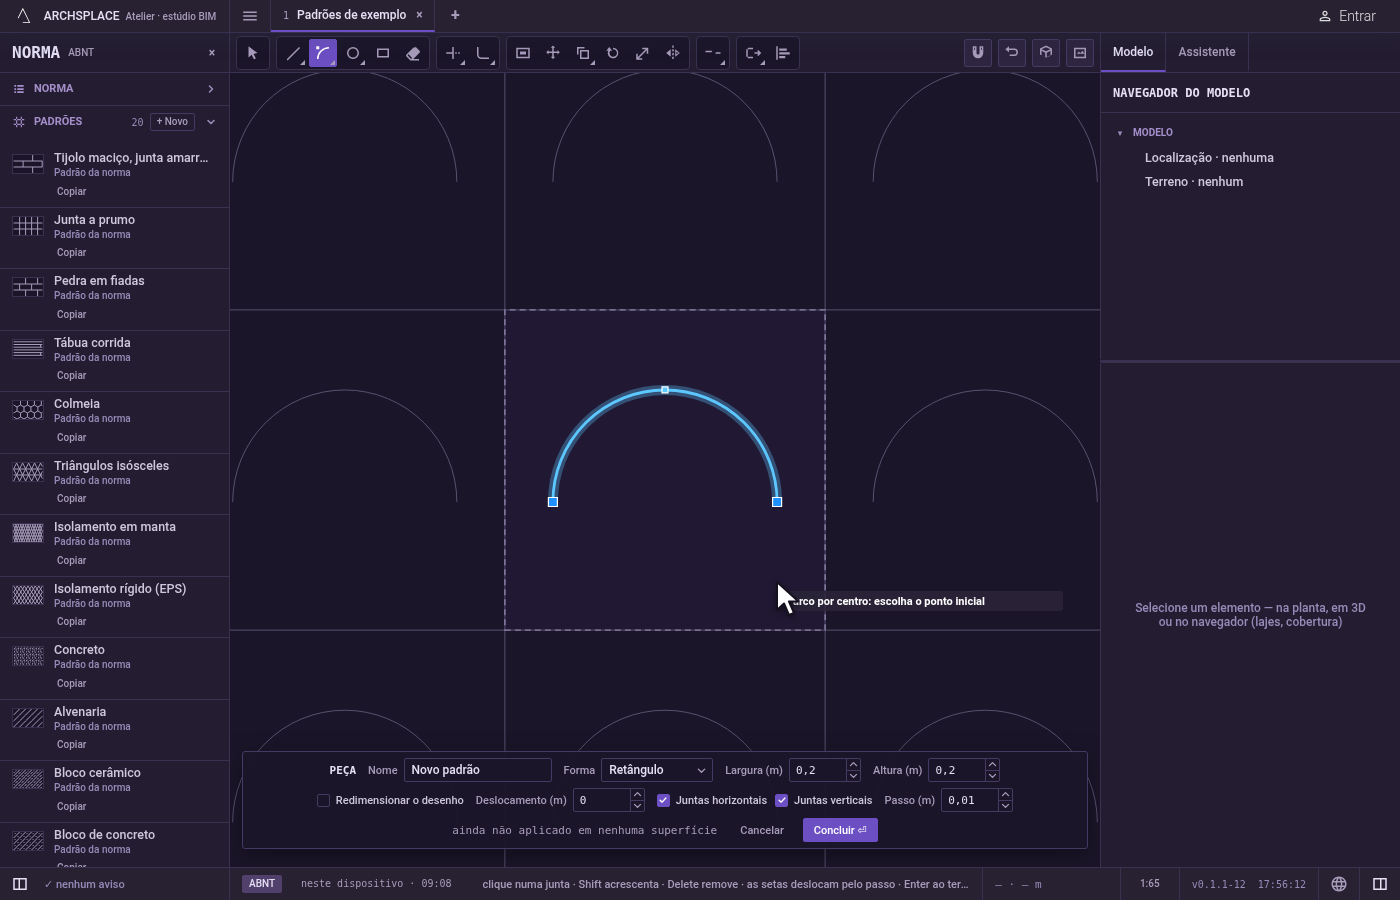The image size is (1400, 900).
Task: Add a new document tab
Action: (x=455, y=15)
